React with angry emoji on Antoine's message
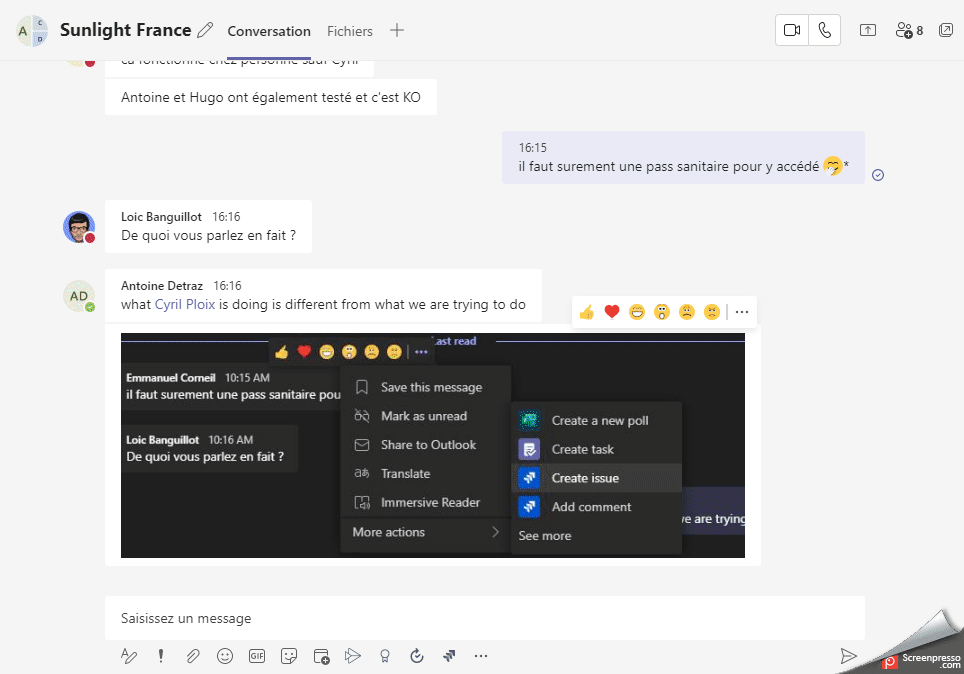 point(711,312)
